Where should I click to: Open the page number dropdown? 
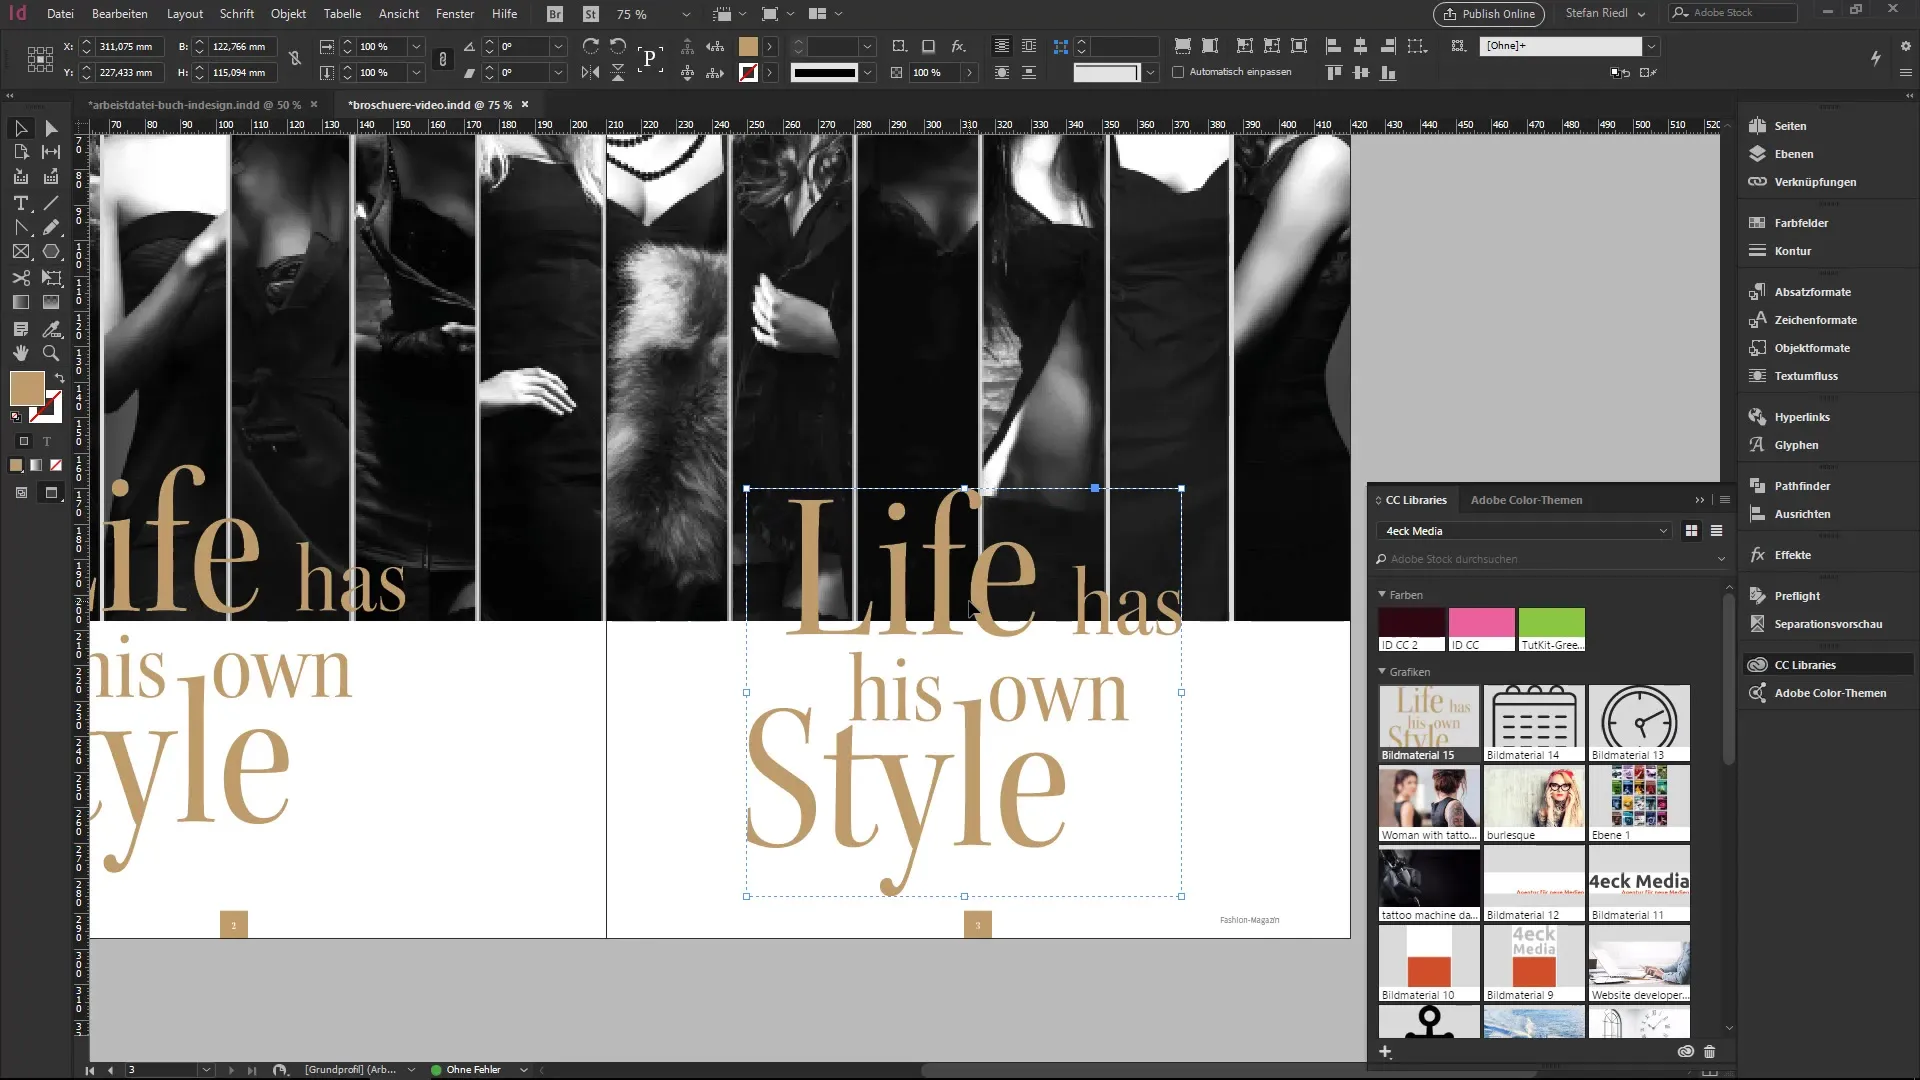pyautogui.click(x=206, y=1070)
